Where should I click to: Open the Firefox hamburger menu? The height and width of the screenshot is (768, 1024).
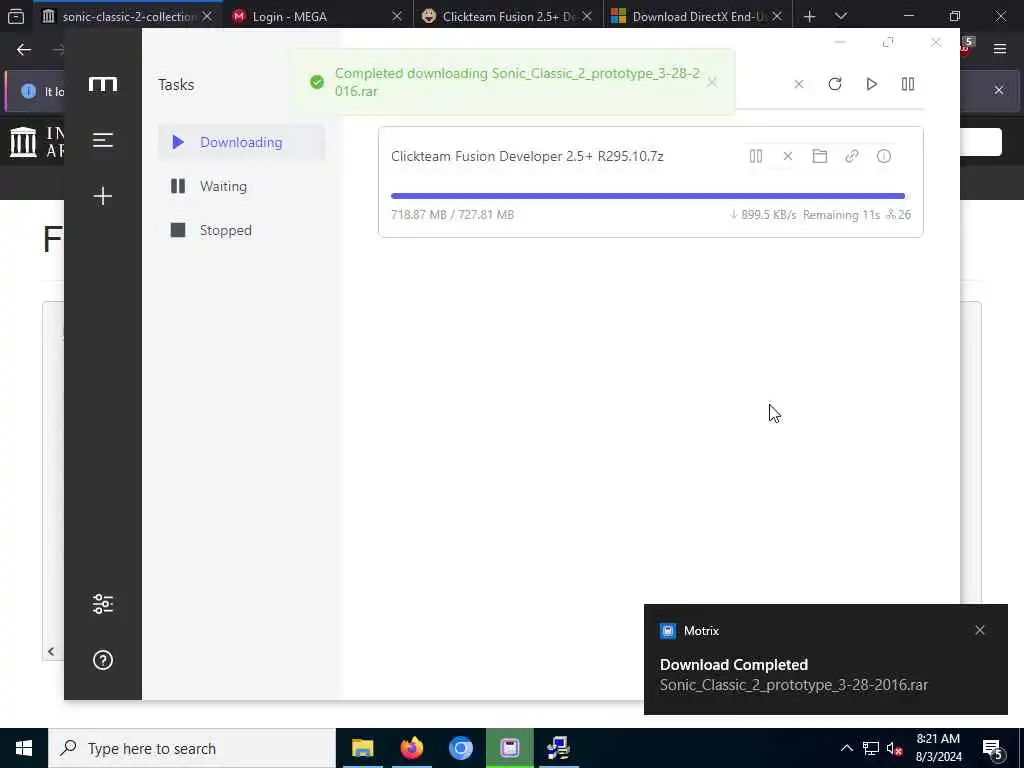tap(1000, 49)
